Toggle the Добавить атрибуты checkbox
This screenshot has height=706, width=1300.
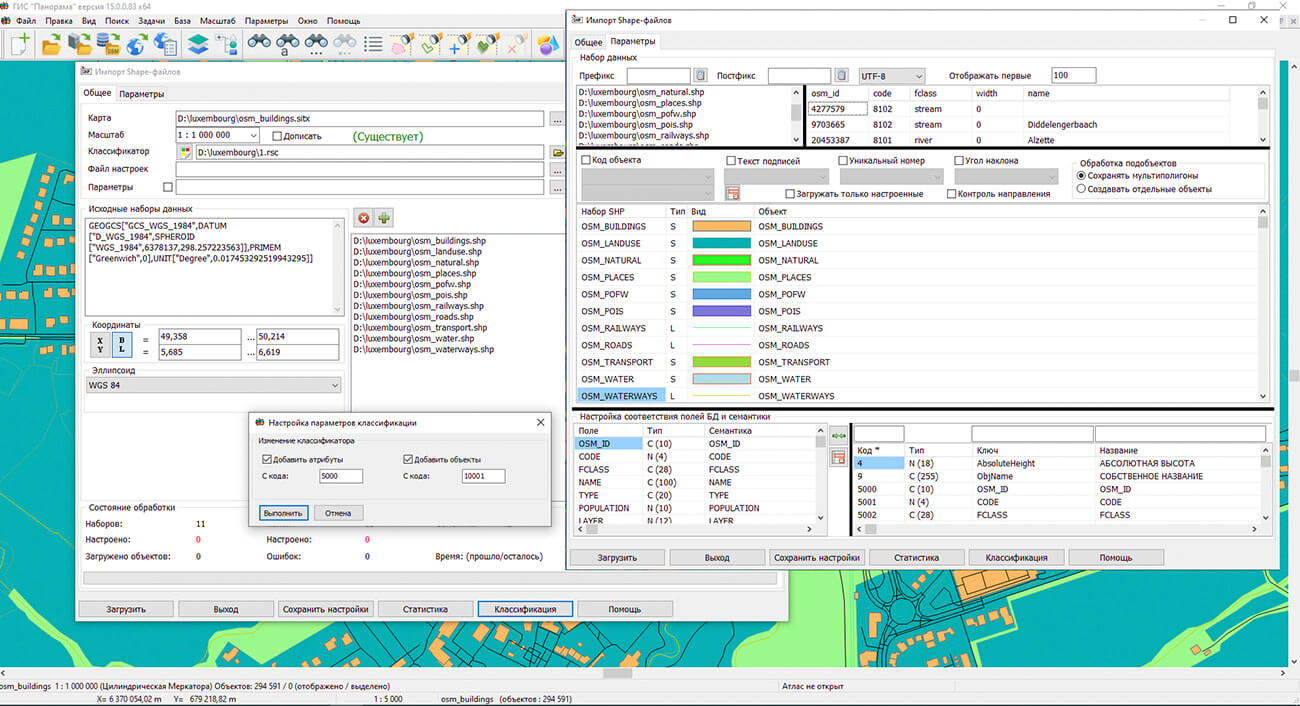267,460
